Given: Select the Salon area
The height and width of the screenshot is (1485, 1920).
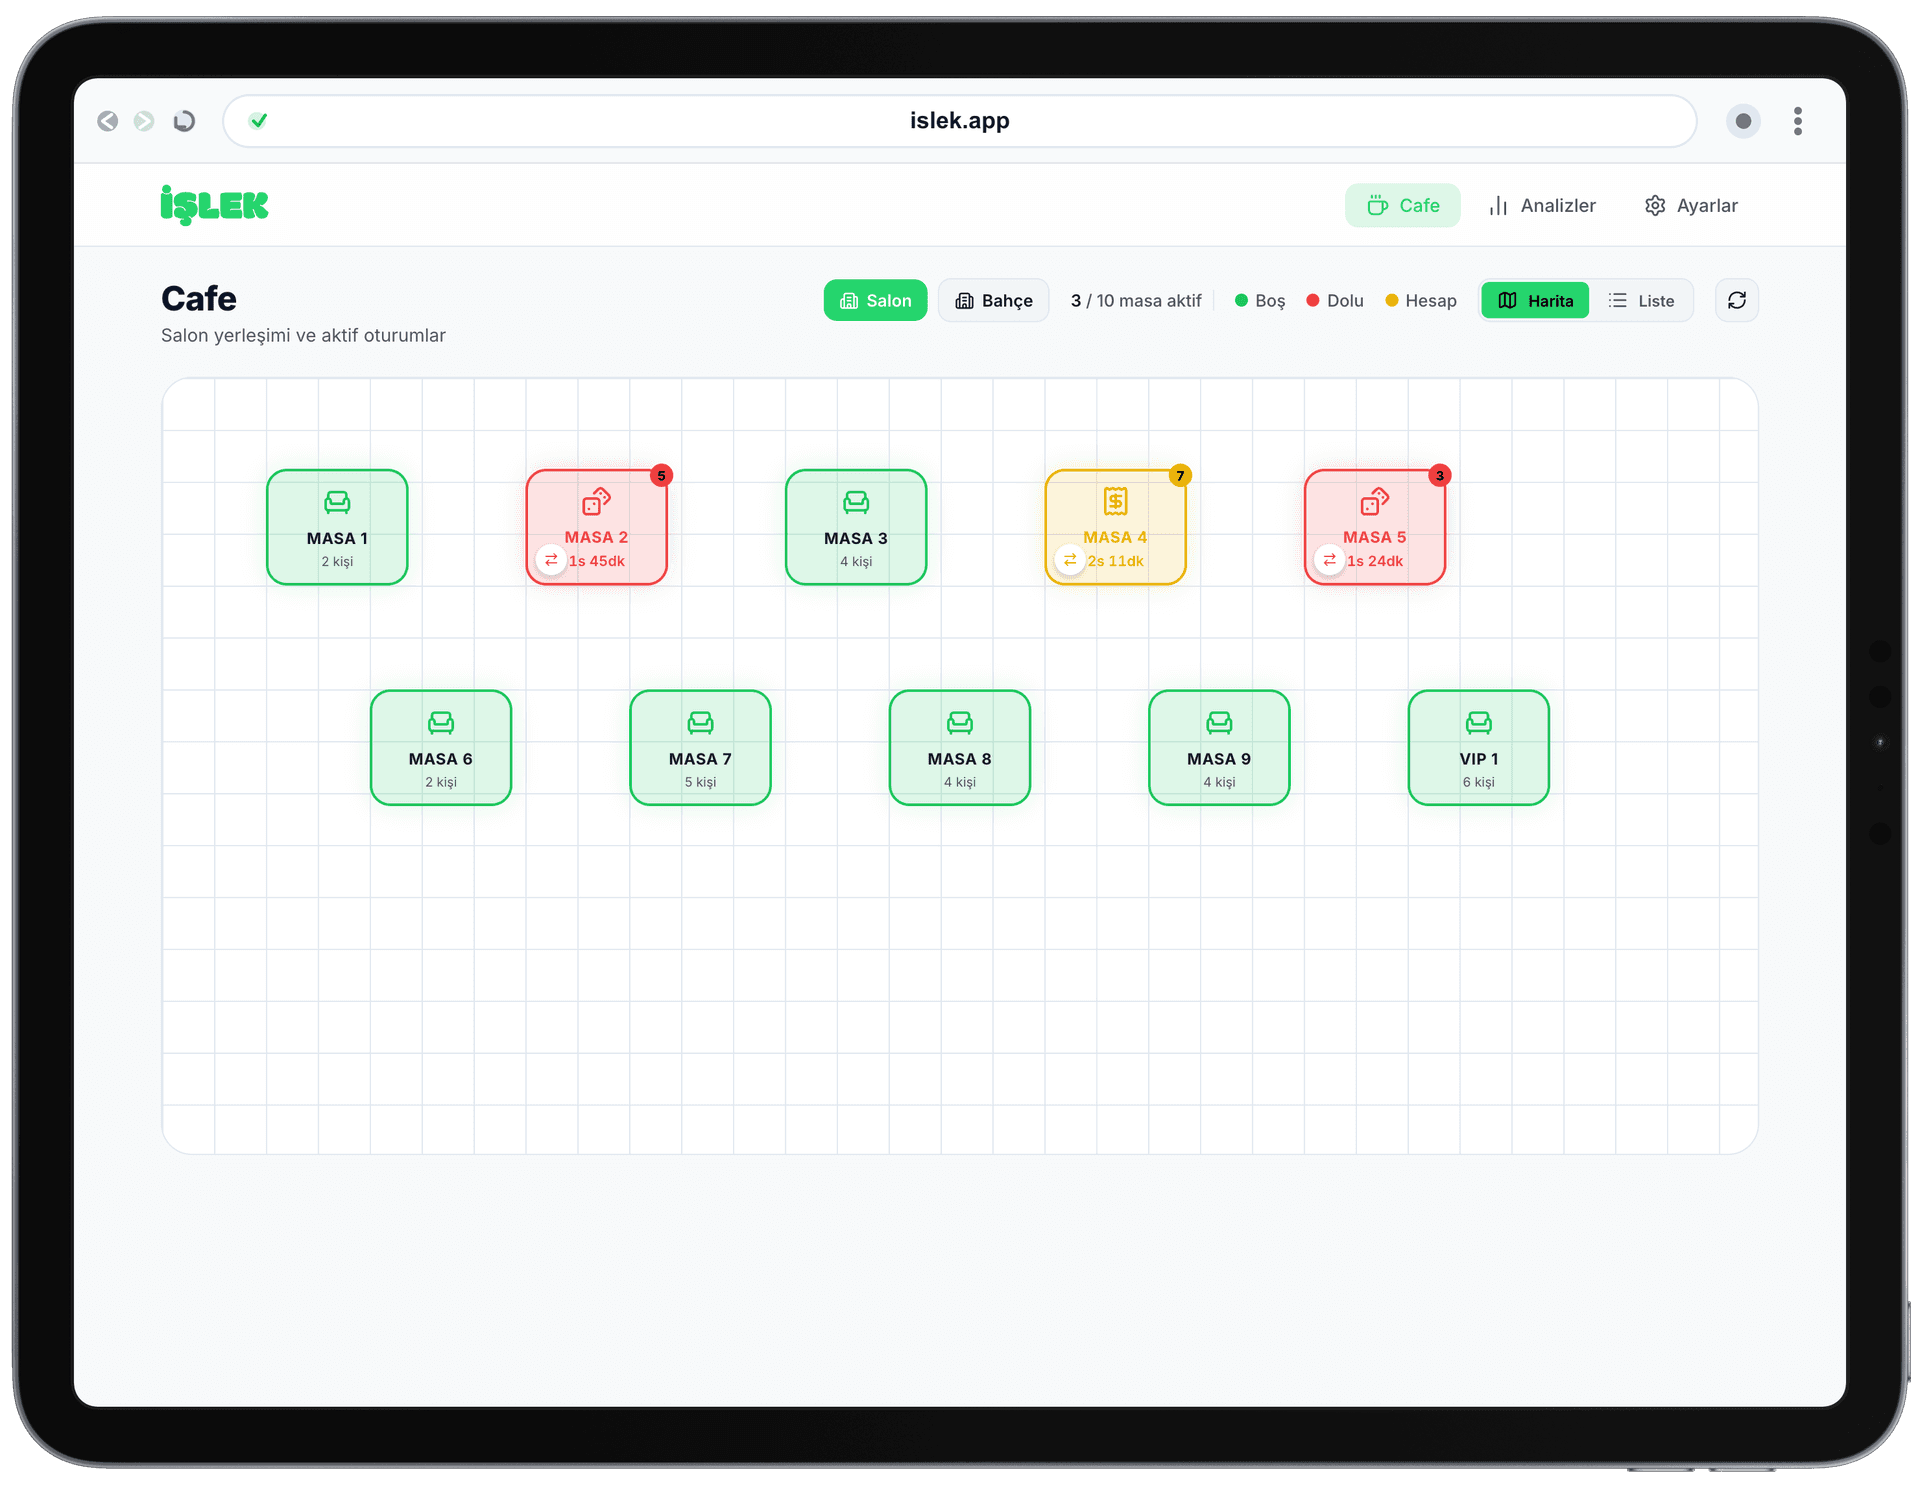Looking at the screenshot, I should coord(875,300).
